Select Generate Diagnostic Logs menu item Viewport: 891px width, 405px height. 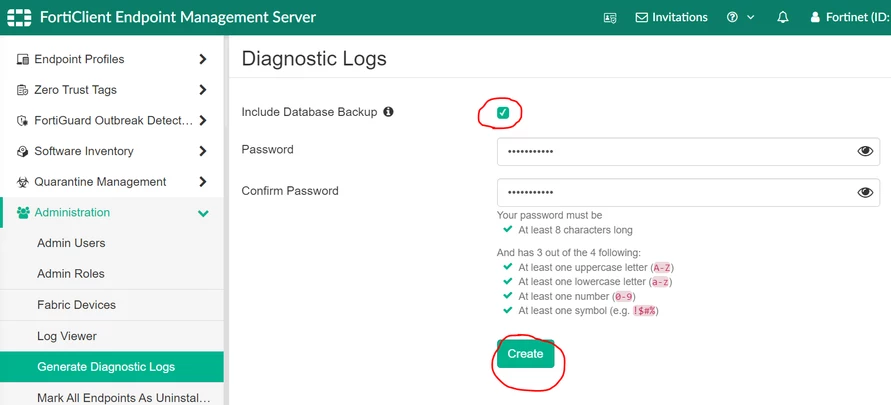[111, 367]
